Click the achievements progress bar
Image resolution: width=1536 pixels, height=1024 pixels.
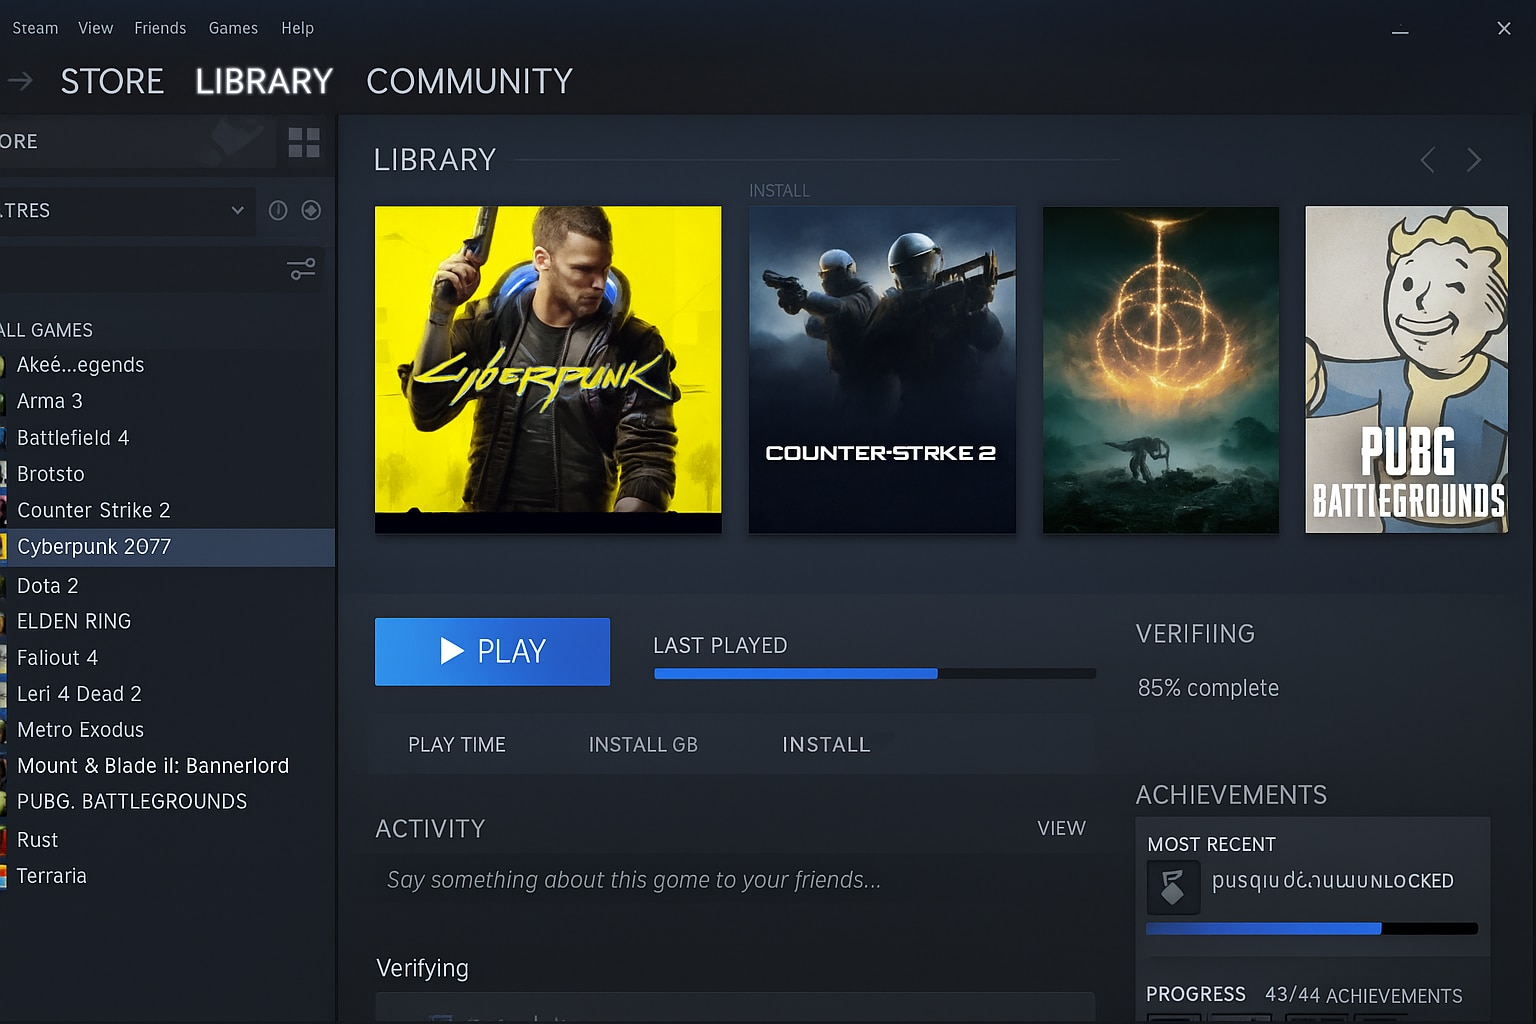coord(1312,929)
